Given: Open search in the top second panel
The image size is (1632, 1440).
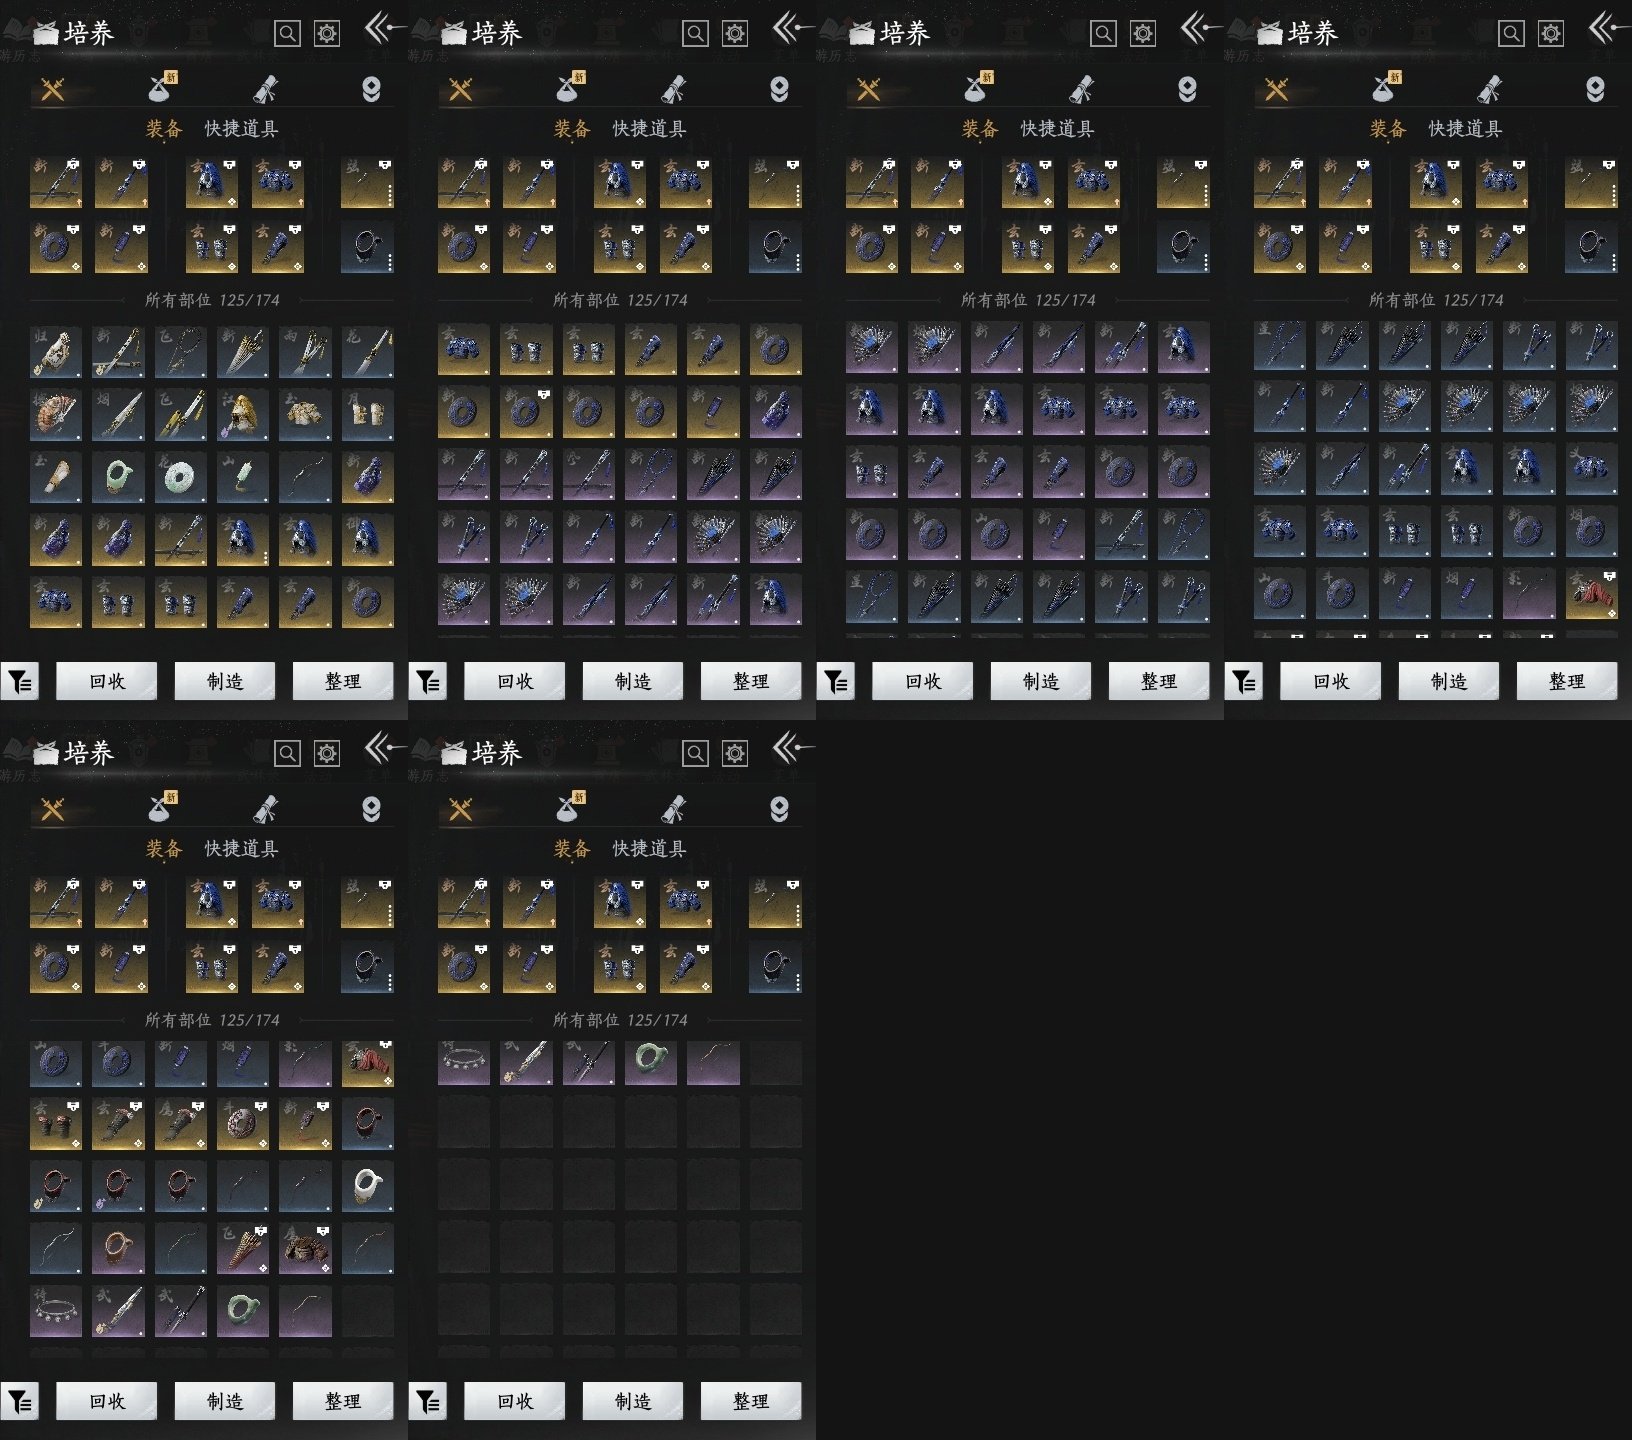Looking at the screenshot, I should click(695, 34).
